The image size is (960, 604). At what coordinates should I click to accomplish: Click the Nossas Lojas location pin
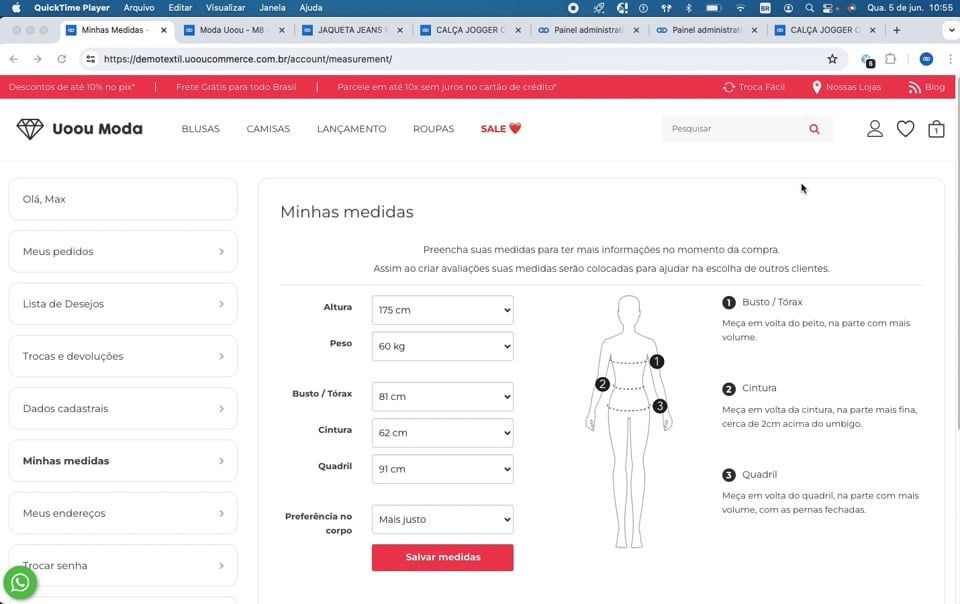818,87
